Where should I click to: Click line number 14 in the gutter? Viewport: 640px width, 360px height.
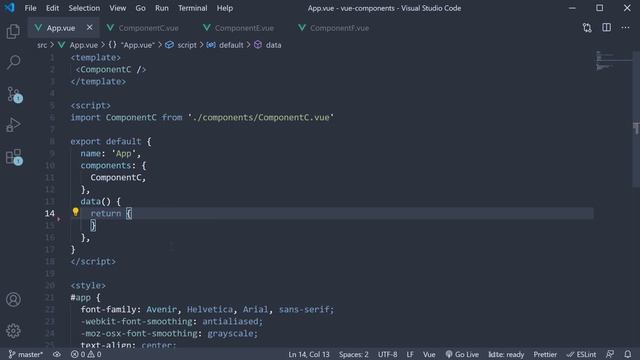coord(50,213)
